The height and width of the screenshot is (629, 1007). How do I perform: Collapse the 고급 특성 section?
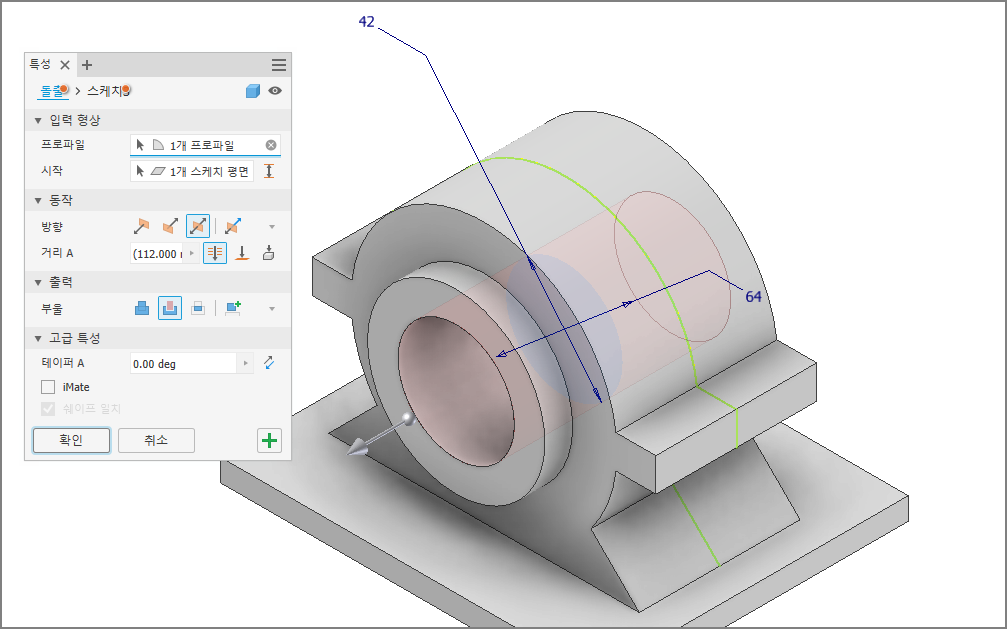(38, 338)
